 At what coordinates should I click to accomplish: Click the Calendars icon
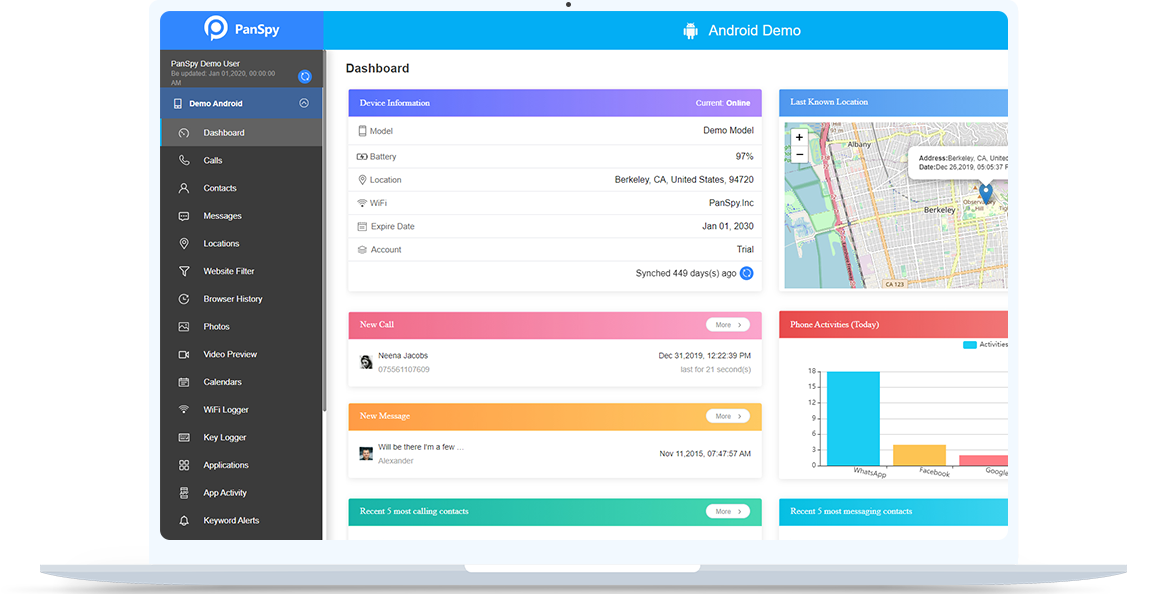point(184,382)
